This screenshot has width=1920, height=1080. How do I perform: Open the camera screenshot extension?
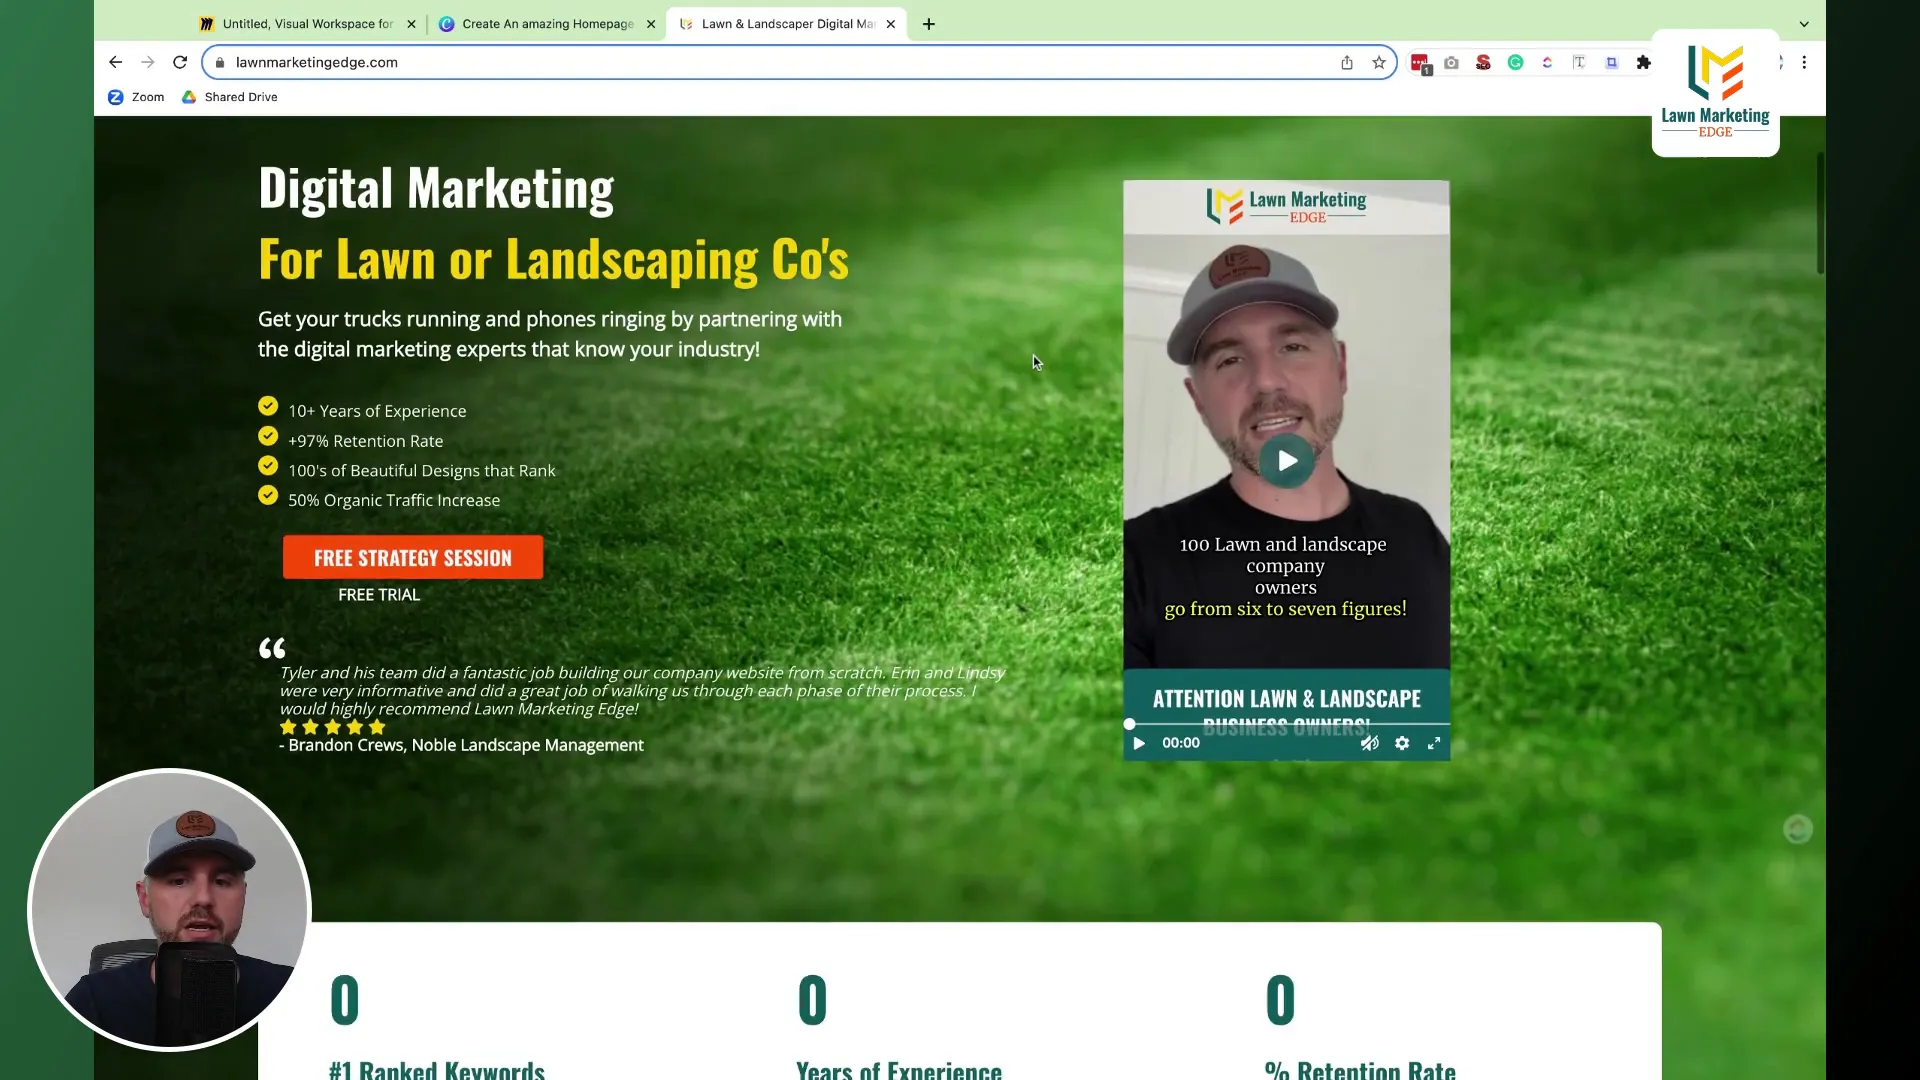coord(1452,62)
